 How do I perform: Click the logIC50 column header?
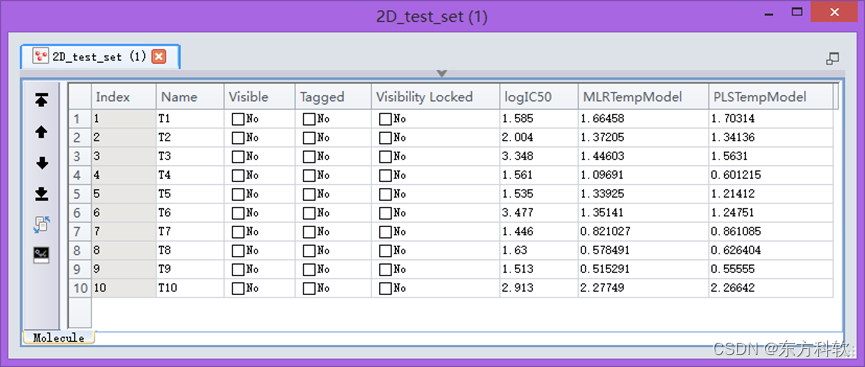[539, 97]
